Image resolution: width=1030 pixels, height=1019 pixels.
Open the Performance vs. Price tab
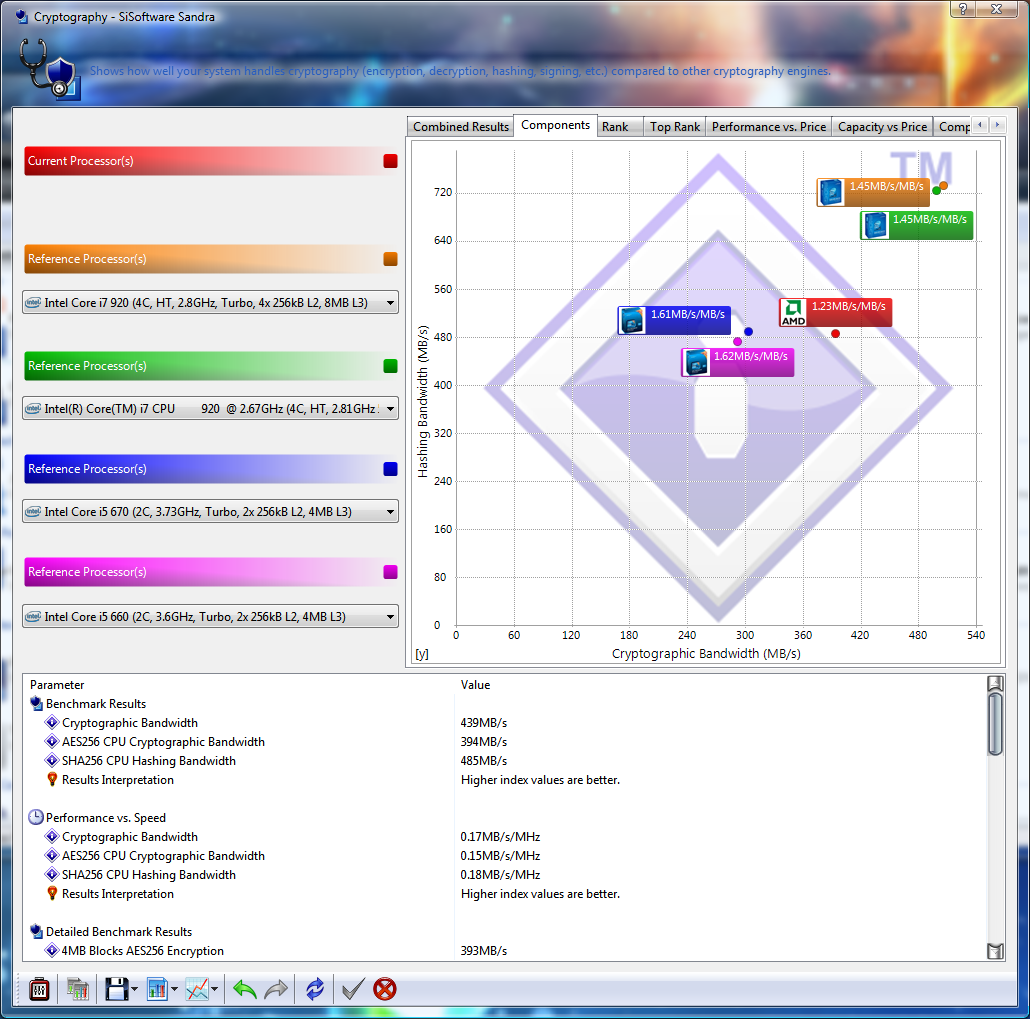pyautogui.click(x=768, y=127)
